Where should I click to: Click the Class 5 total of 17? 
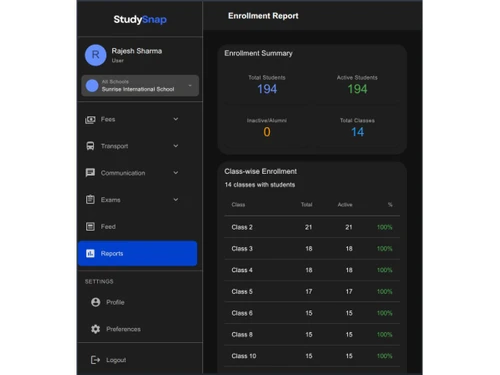click(x=309, y=292)
